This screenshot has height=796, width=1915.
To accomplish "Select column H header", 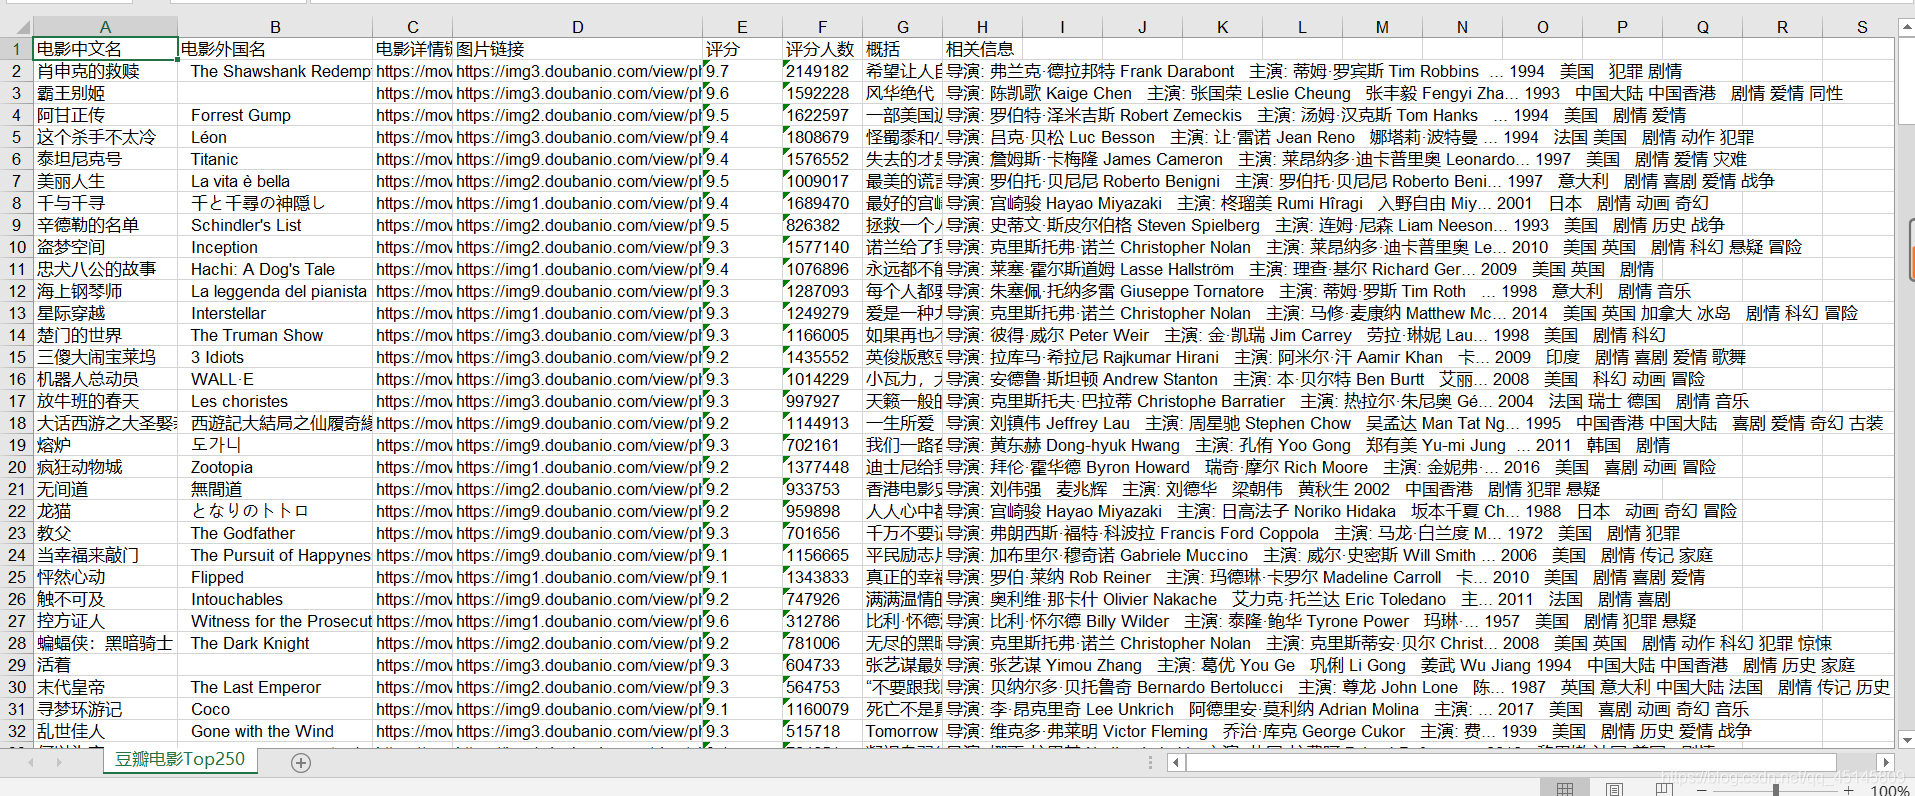I will click(x=982, y=27).
